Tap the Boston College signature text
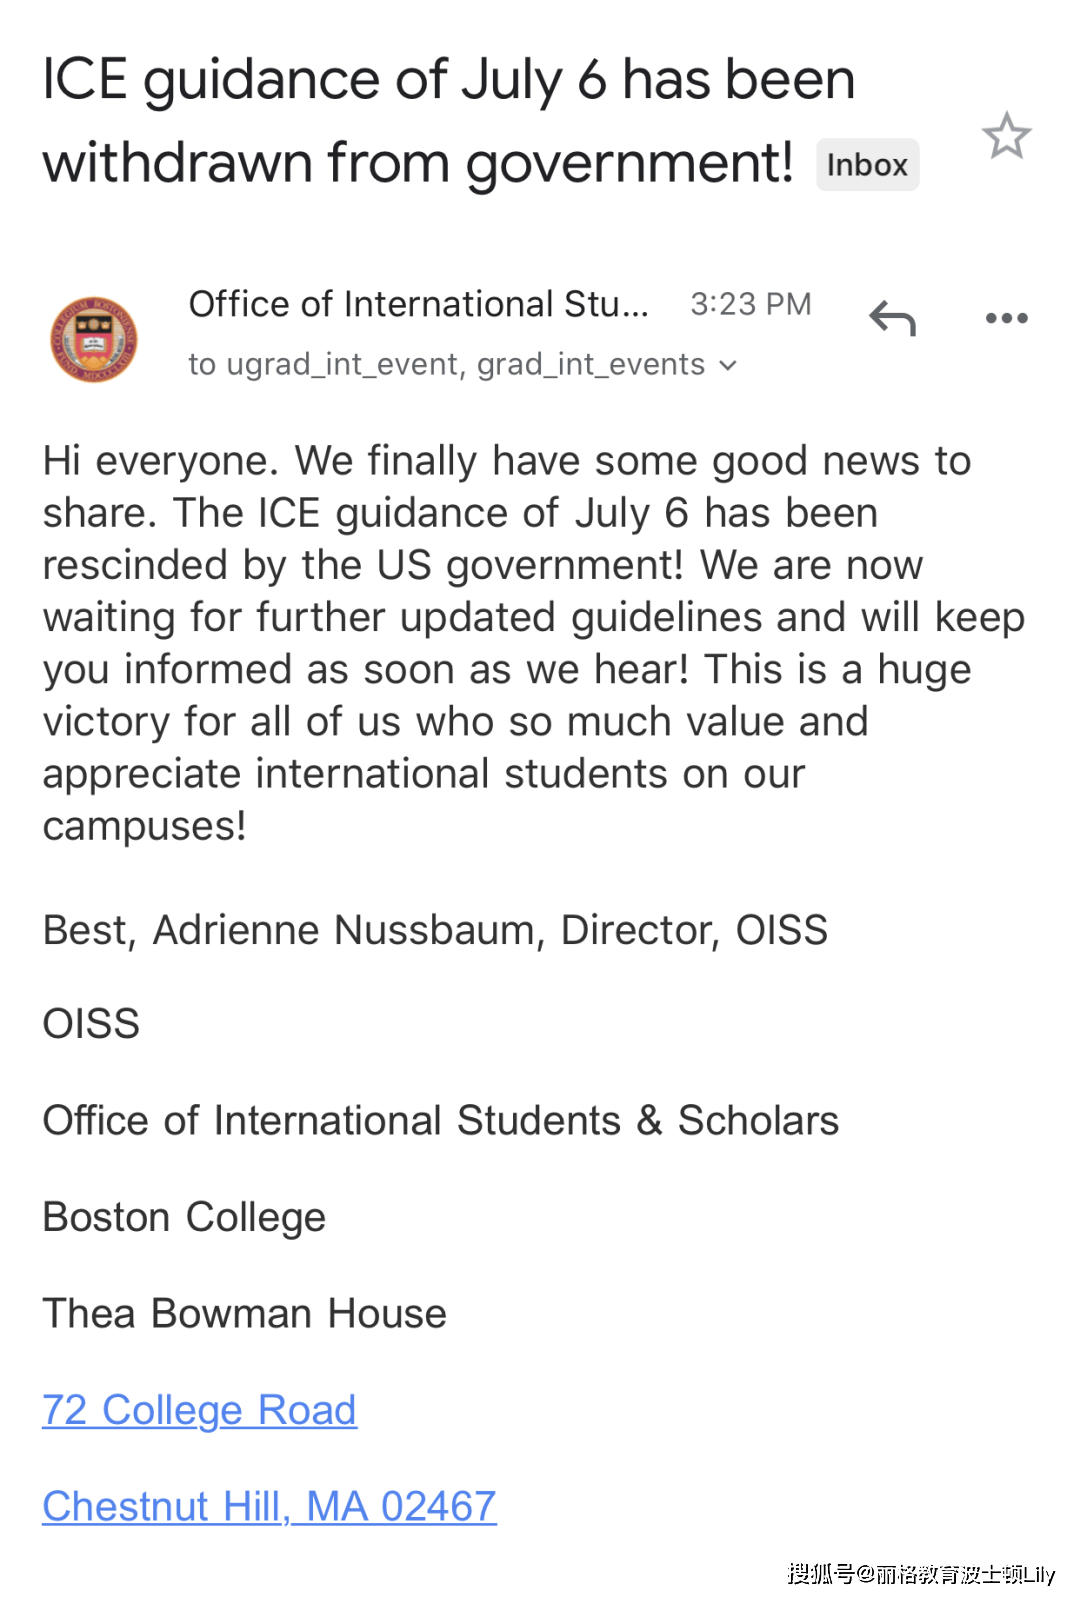1080x1597 pixels. click(184, 1217)
